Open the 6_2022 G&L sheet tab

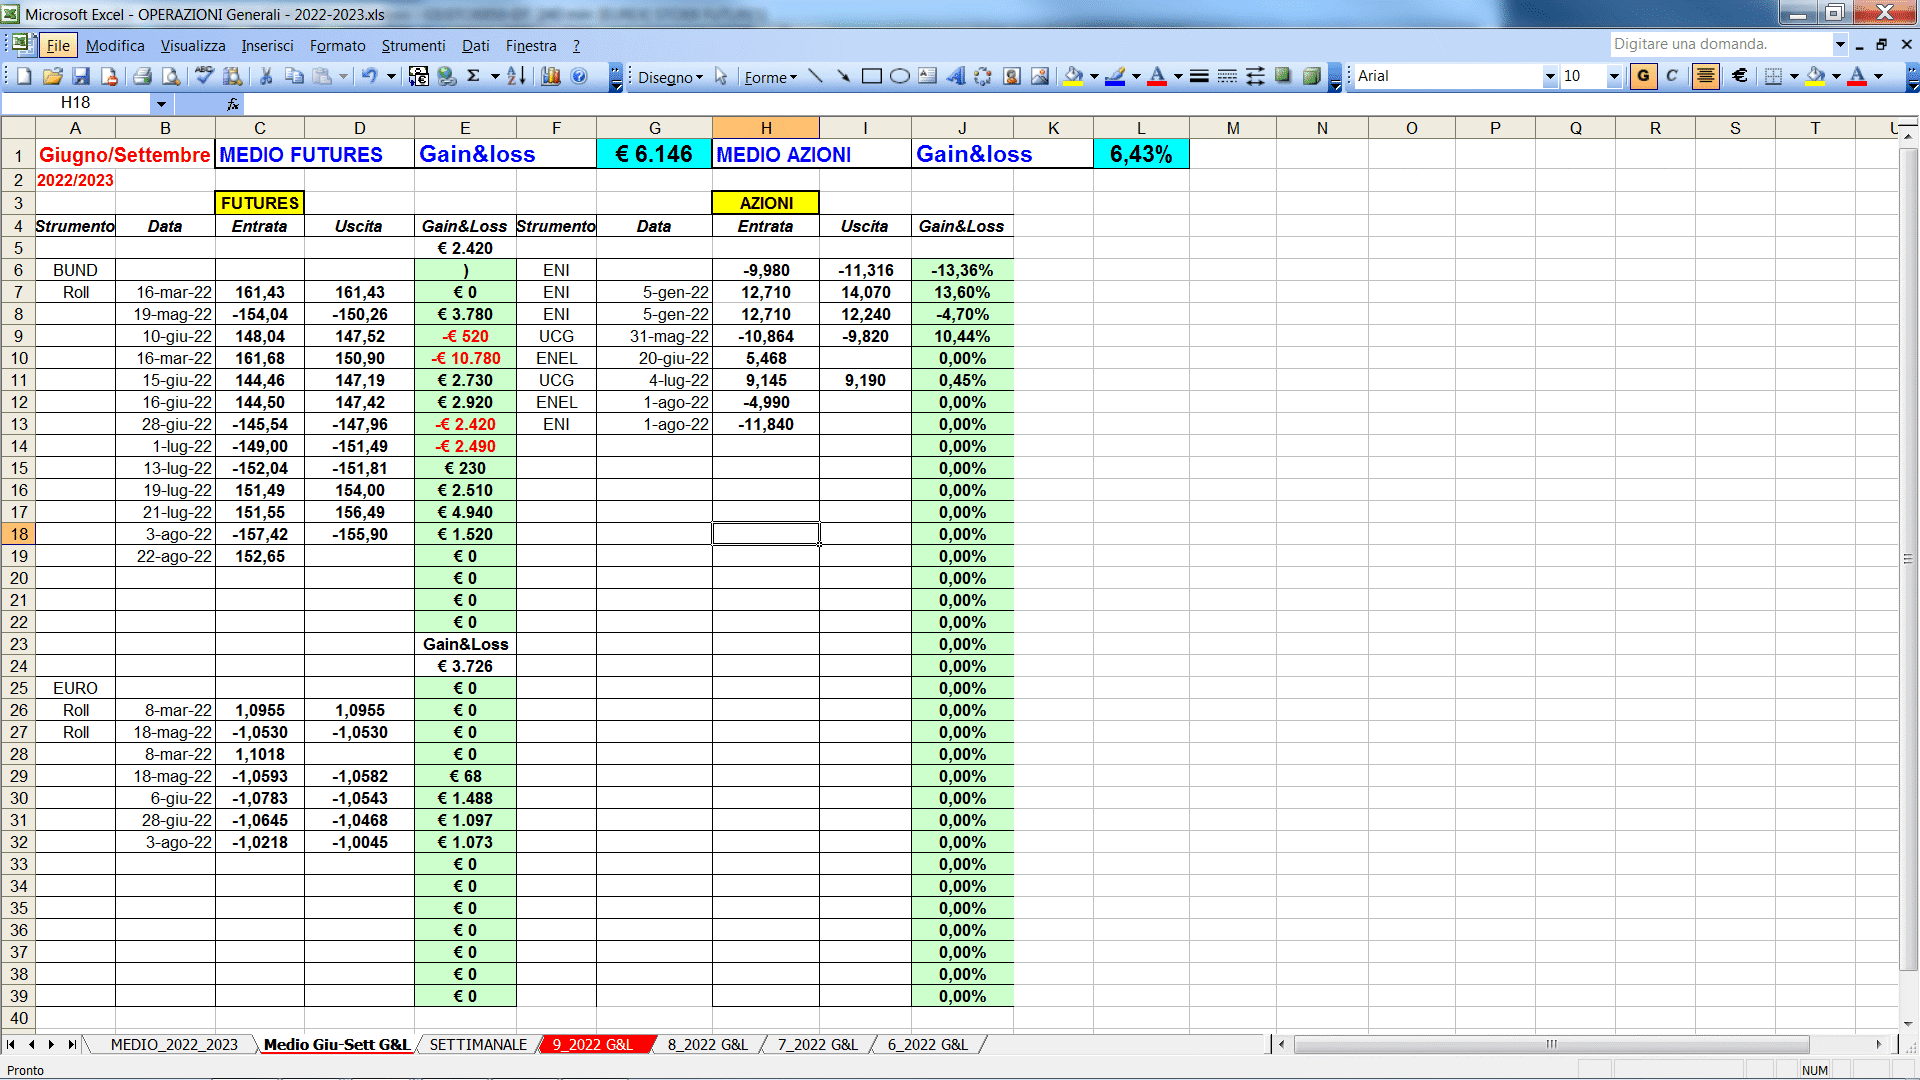927,1044
